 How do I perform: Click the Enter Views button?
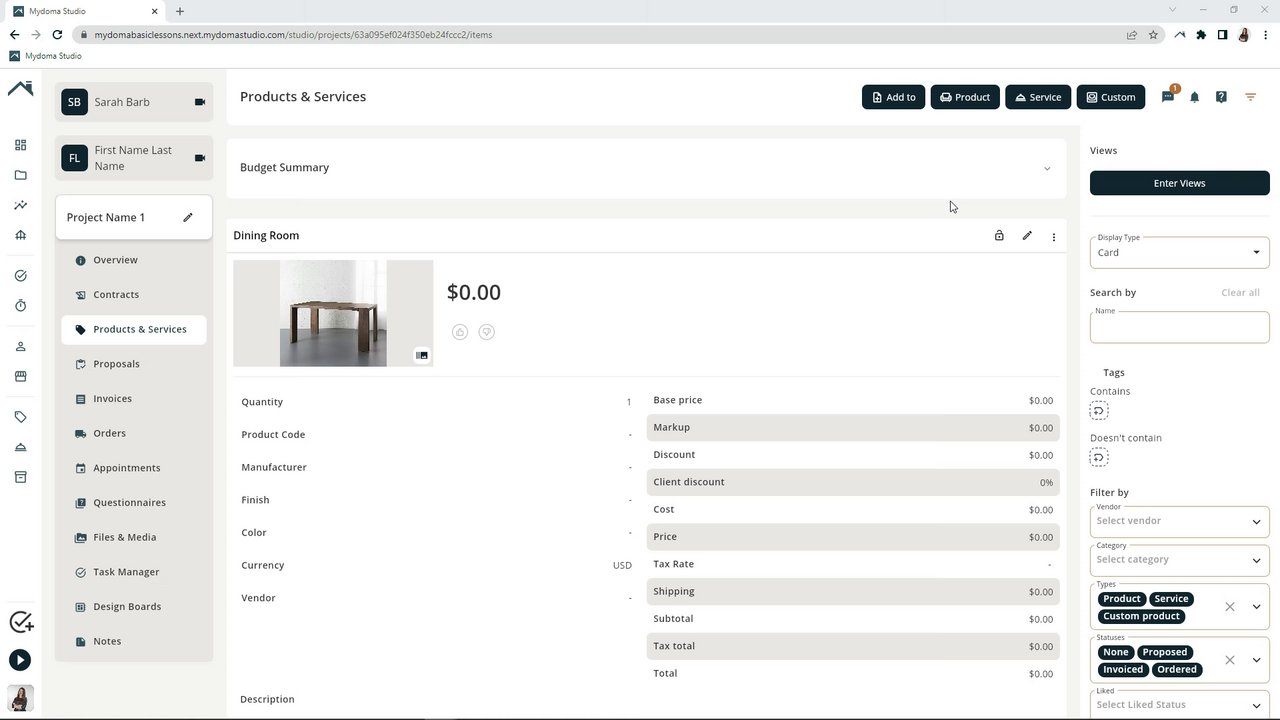point(1179,183)
